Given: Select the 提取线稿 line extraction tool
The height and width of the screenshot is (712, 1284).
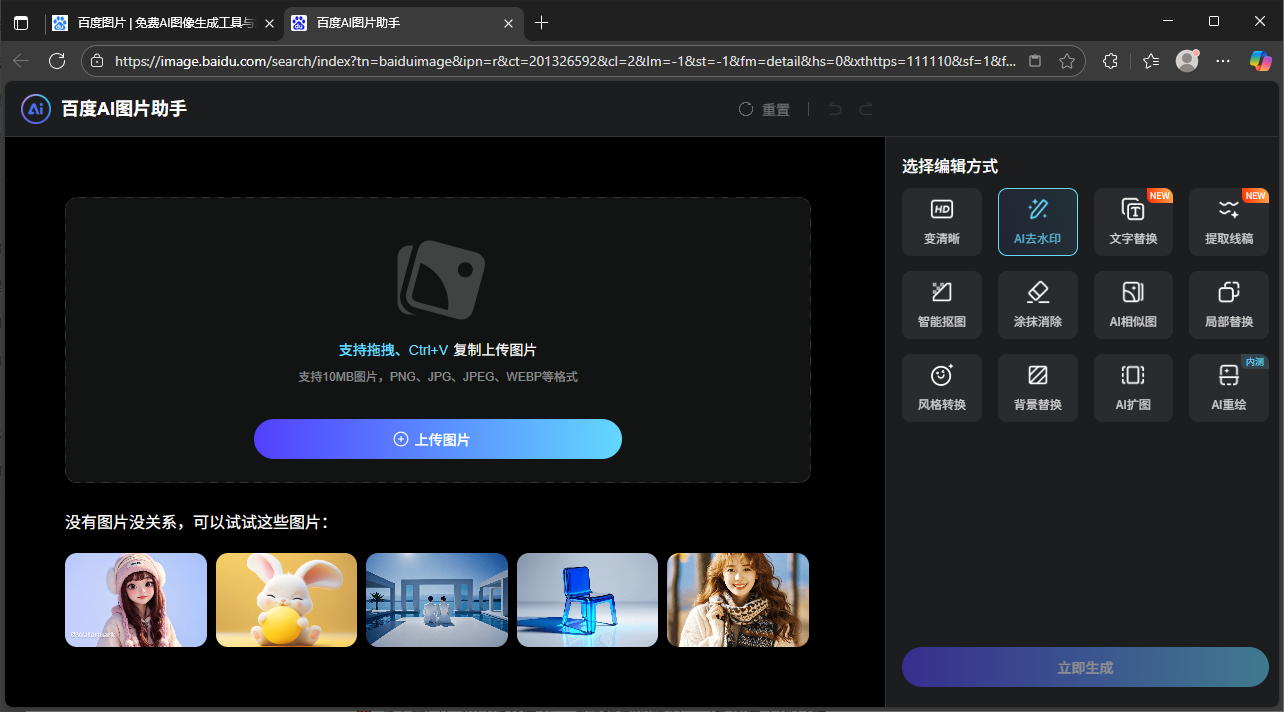Looking at the screenshot, I should click(1228, 221).
